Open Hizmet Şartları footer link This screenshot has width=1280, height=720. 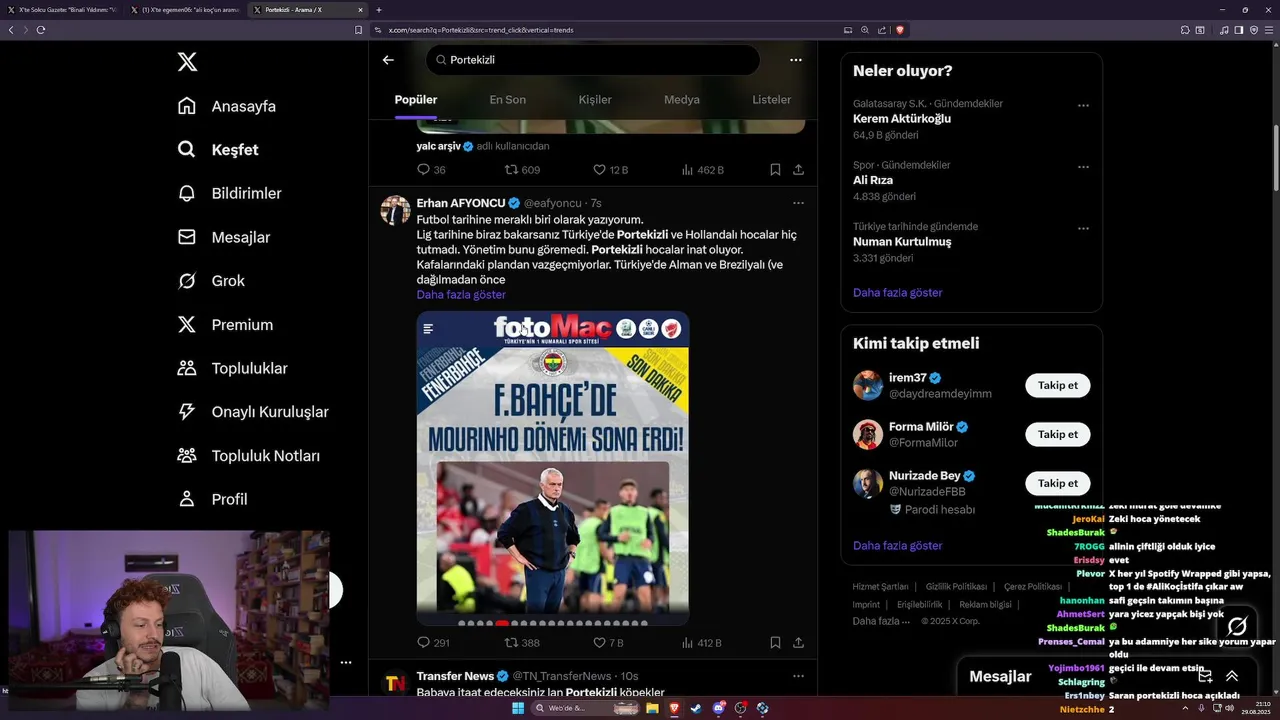[x=880, y=587]
